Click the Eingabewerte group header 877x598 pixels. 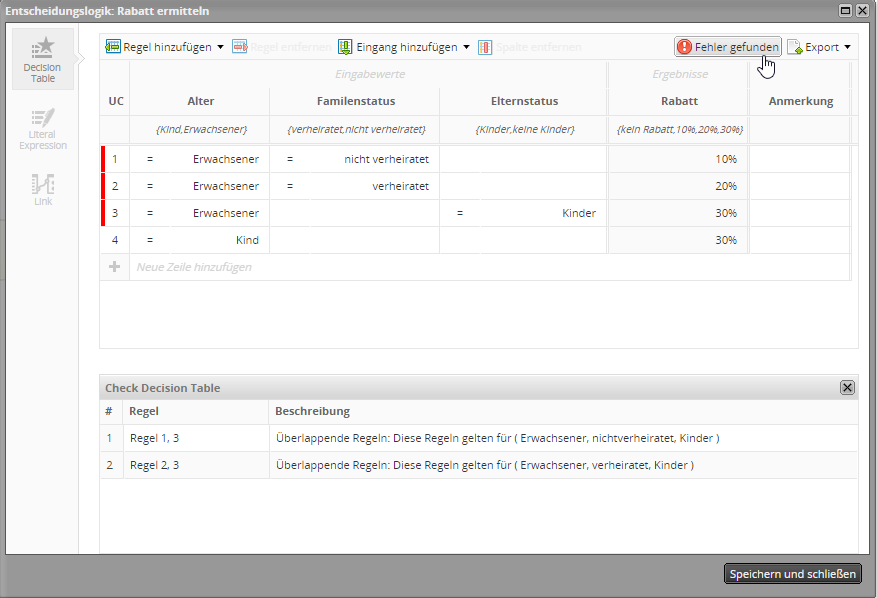coord(370,74)
